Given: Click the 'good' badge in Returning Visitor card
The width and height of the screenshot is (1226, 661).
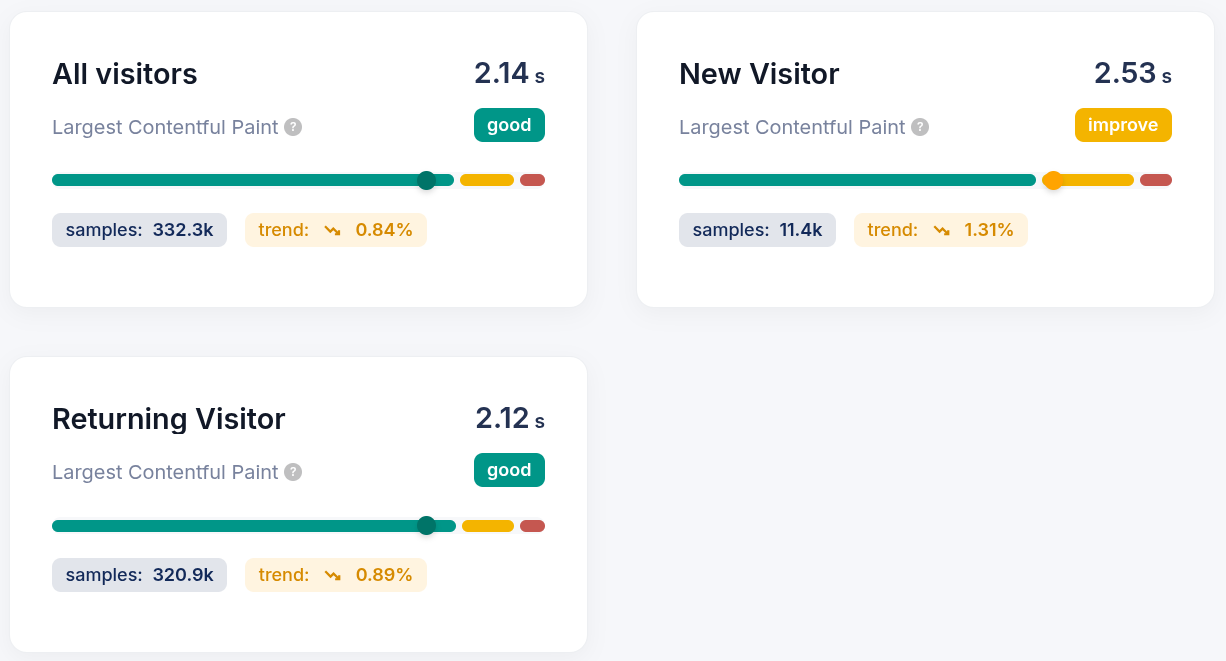Looking at the screenshot, I should click(x=509, y=470).
